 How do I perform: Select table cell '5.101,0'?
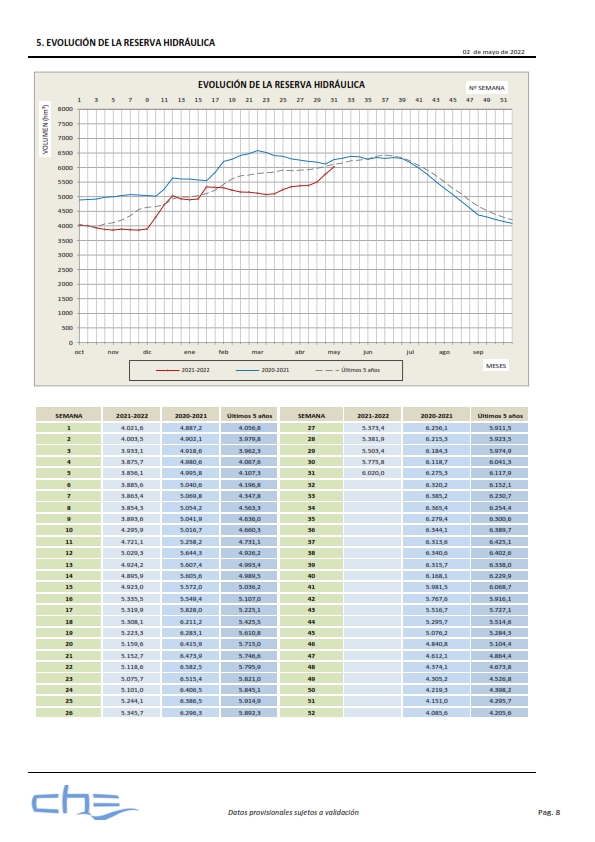(132, 689)
